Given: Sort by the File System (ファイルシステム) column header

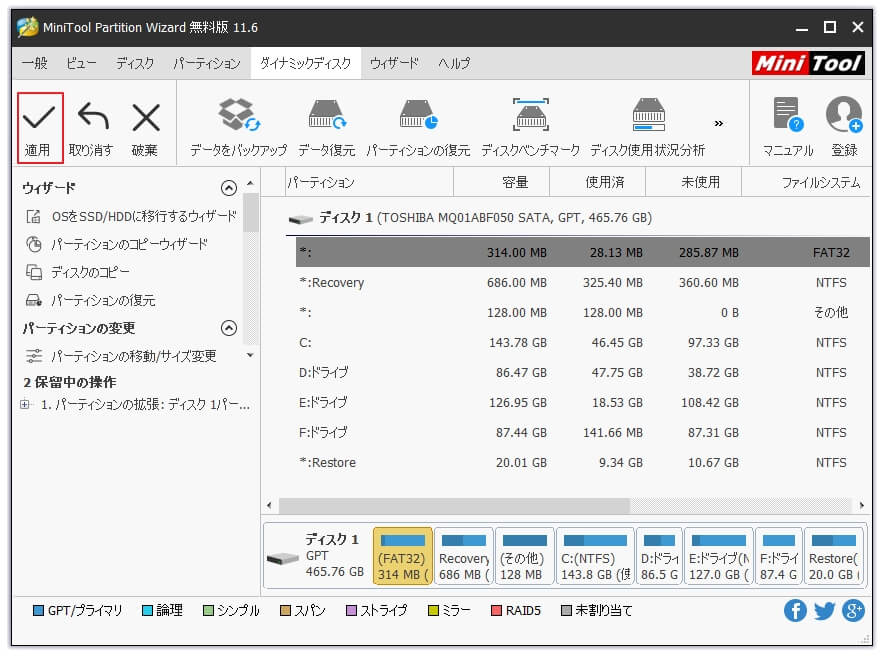Looking at the screenshot, I should (806, 182).
